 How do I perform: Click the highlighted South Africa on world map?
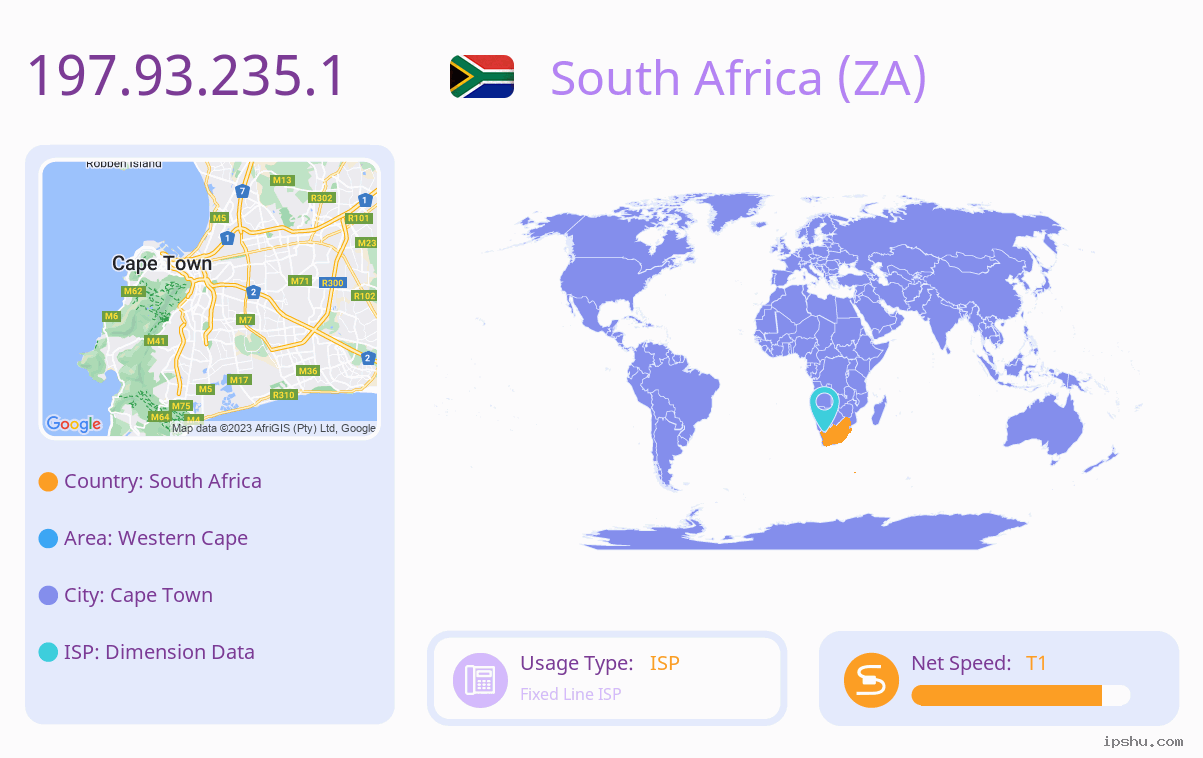[x=836, y=434]
